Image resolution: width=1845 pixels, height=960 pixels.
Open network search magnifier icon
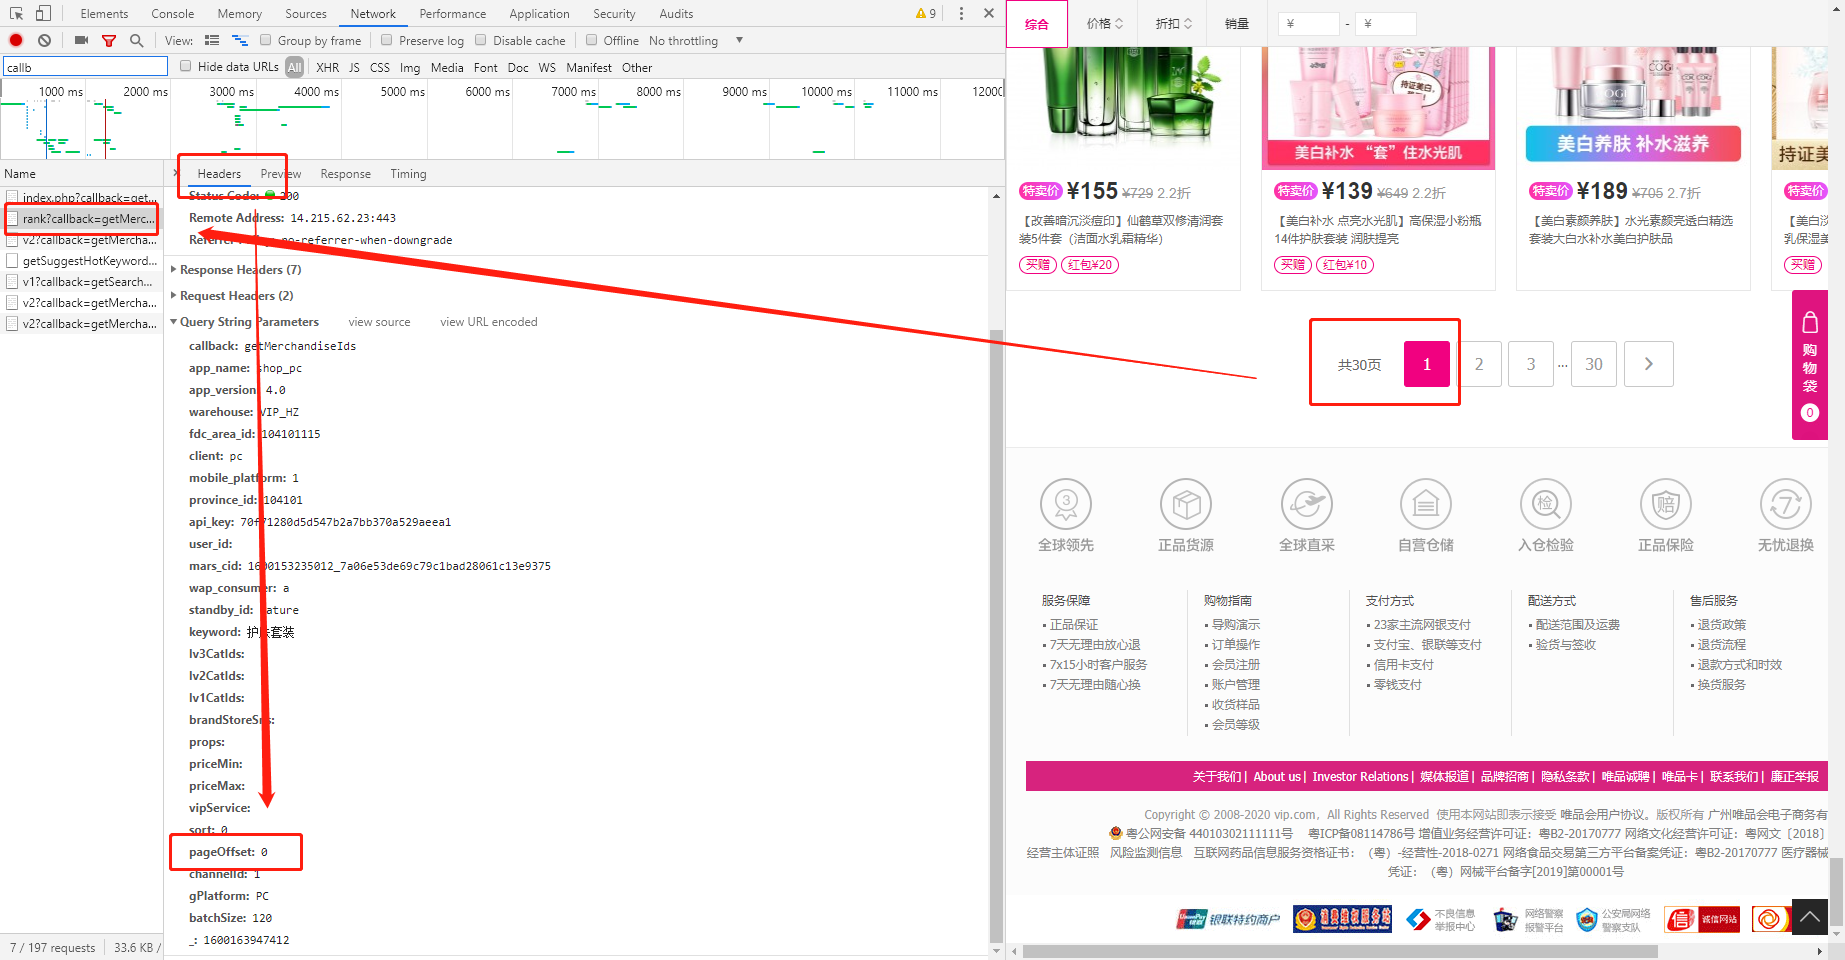pos(136,40)
